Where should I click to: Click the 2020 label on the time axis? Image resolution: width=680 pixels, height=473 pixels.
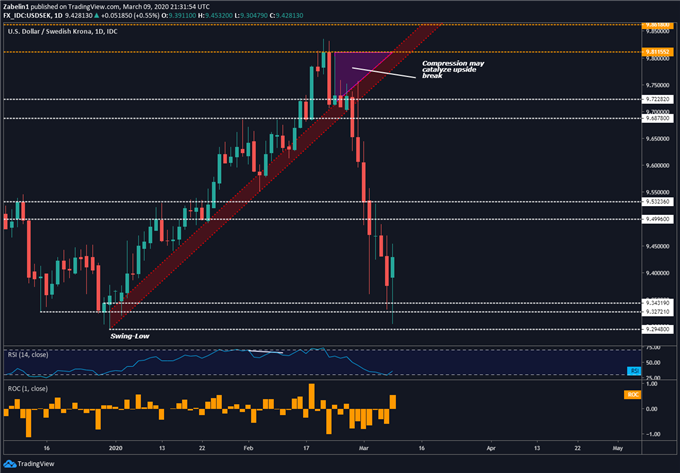[x=115, y=448]
